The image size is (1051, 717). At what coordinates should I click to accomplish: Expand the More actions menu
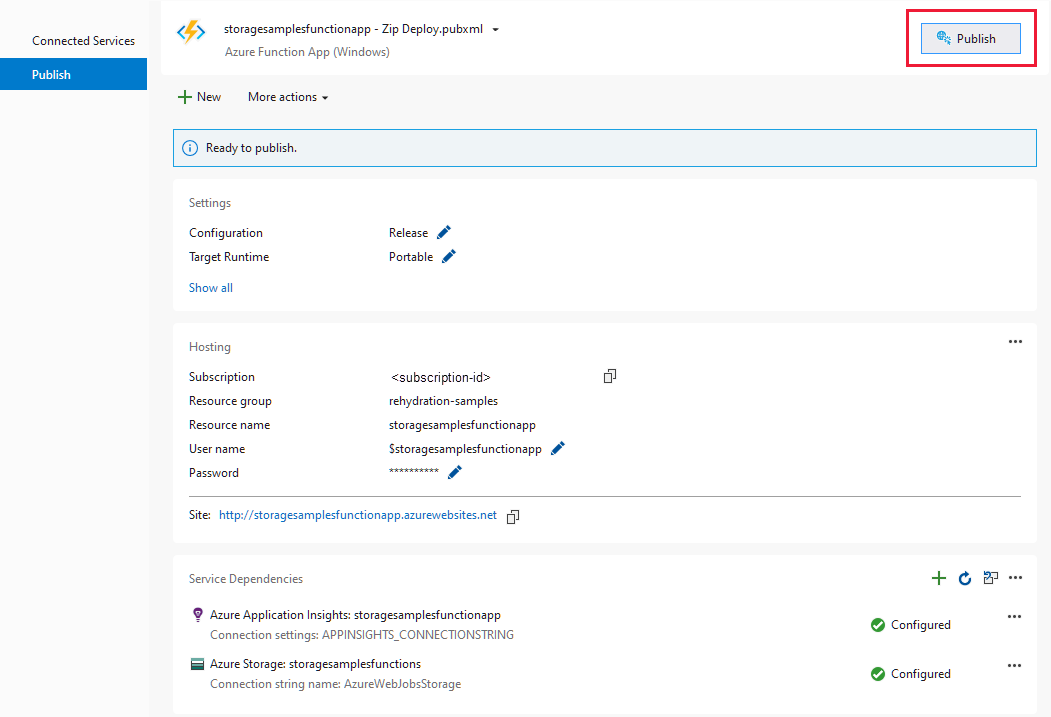tap(287, 97)
